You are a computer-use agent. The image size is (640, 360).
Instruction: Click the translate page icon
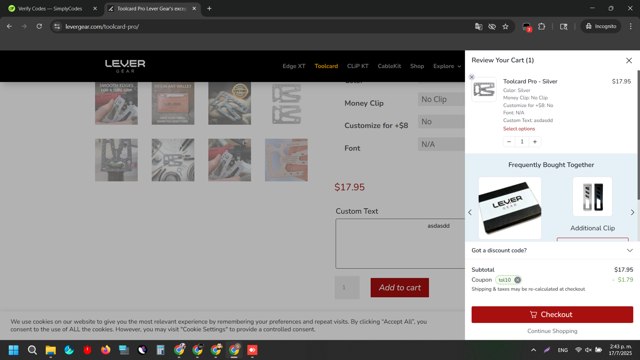pos(478,27)
